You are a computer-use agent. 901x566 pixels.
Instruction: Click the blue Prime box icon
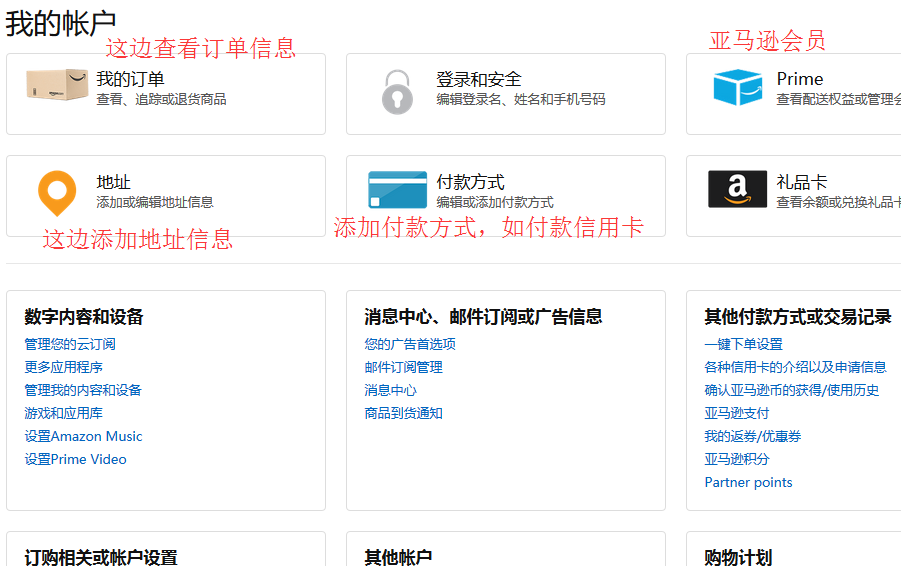(738, 87)
